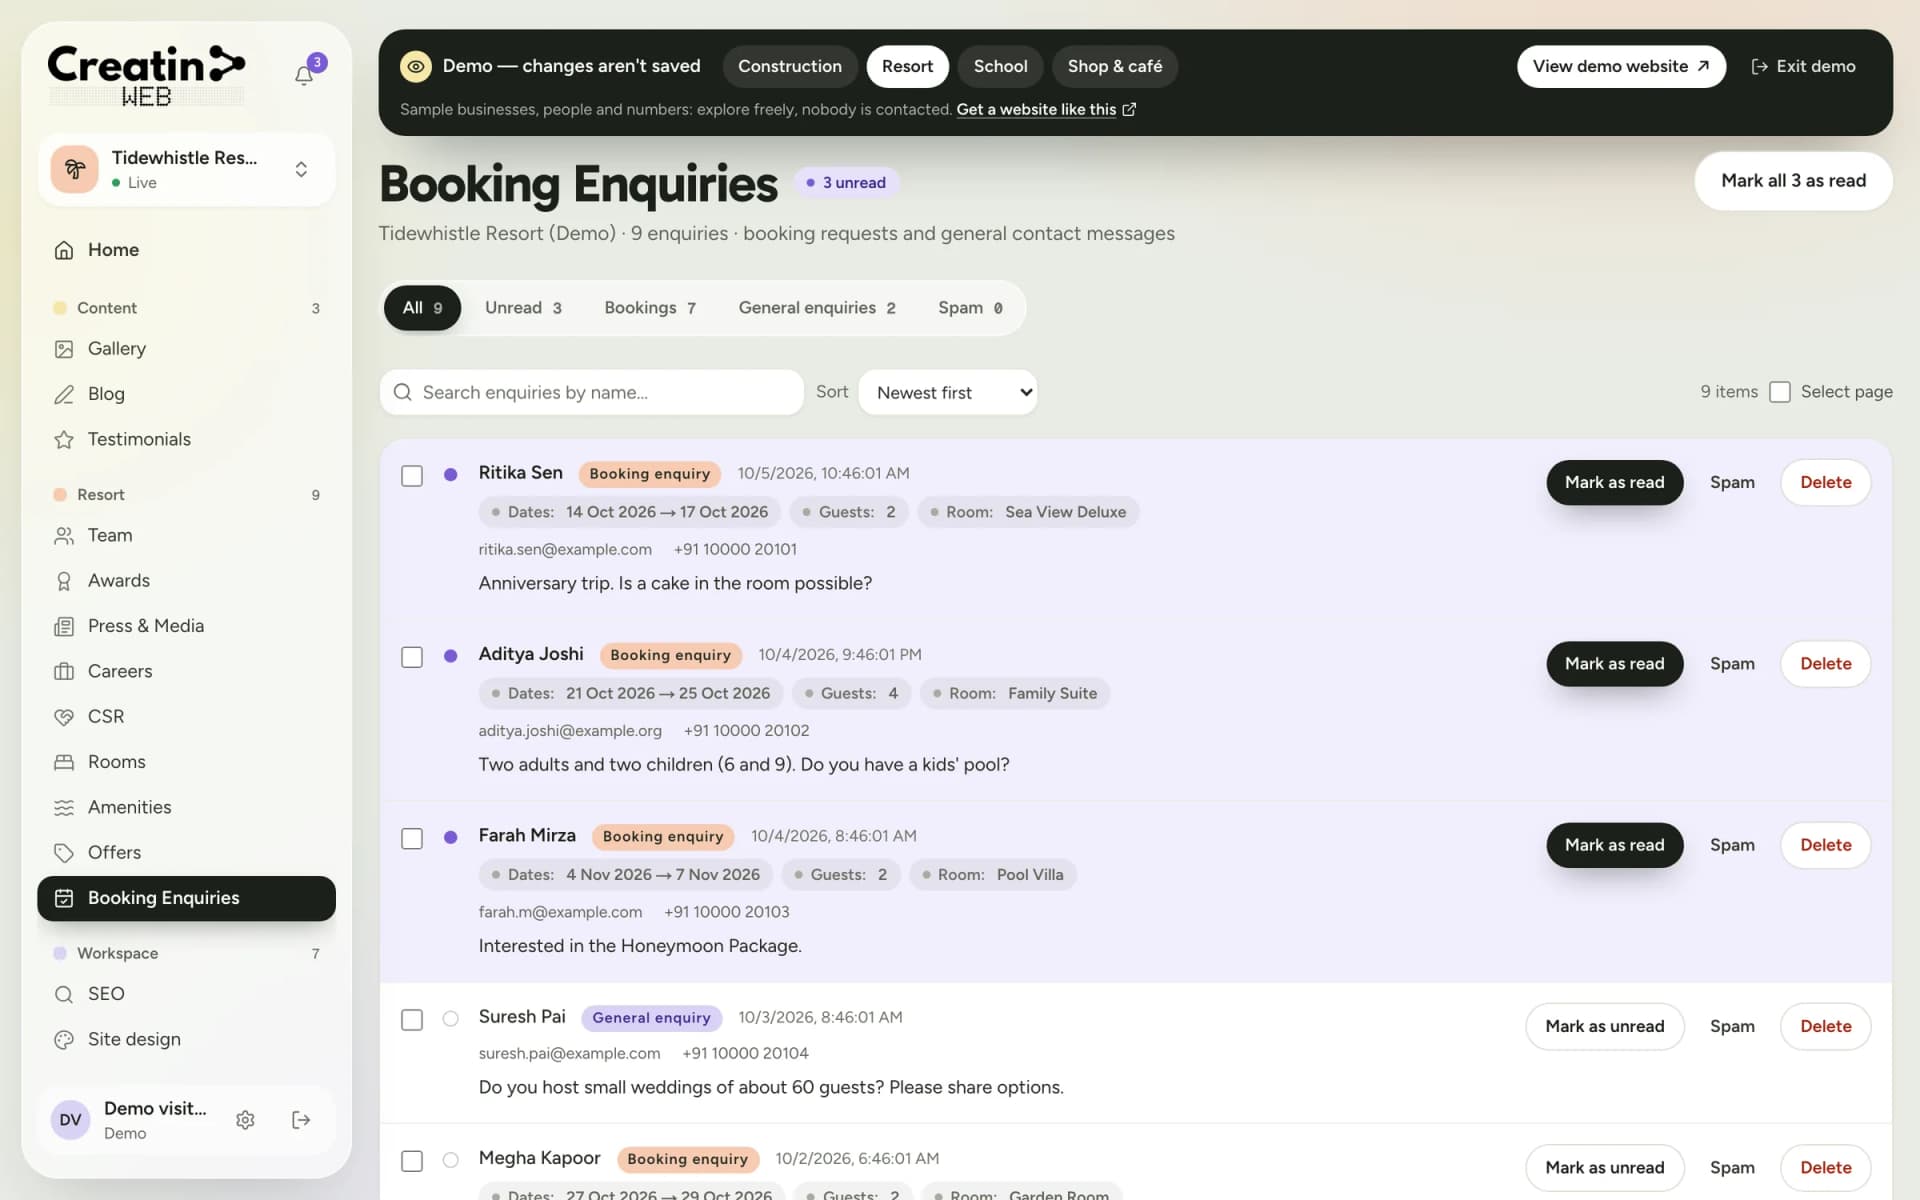This screenshot has height=1200, width=1920.
Task: Collapse the Content sidebar group
Action: point(186,308)
